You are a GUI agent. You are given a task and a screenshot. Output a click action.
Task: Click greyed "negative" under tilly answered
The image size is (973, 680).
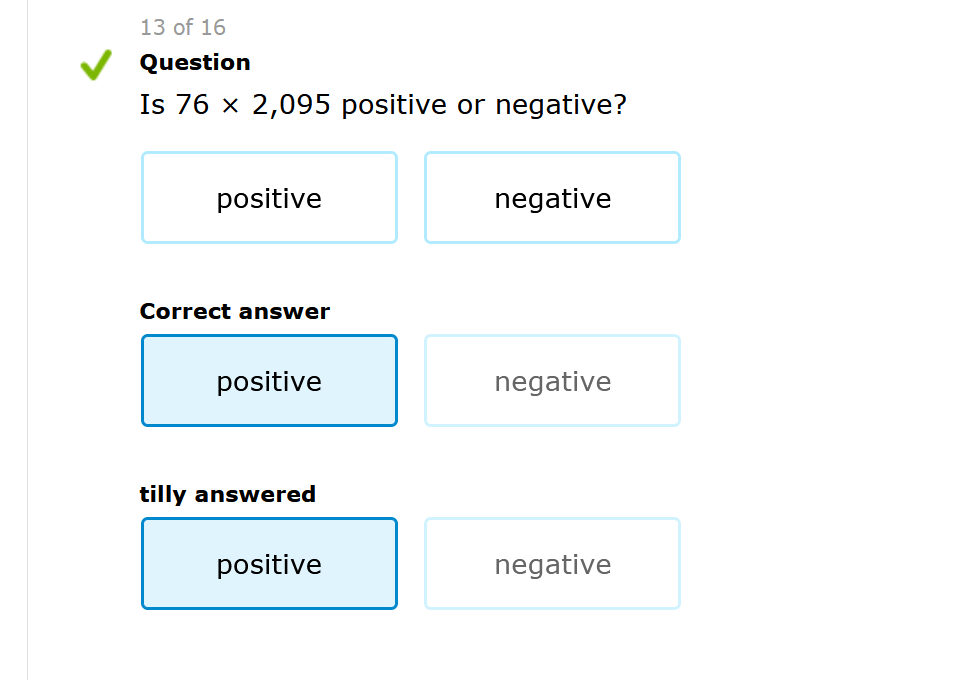click(x=552, y=564)
